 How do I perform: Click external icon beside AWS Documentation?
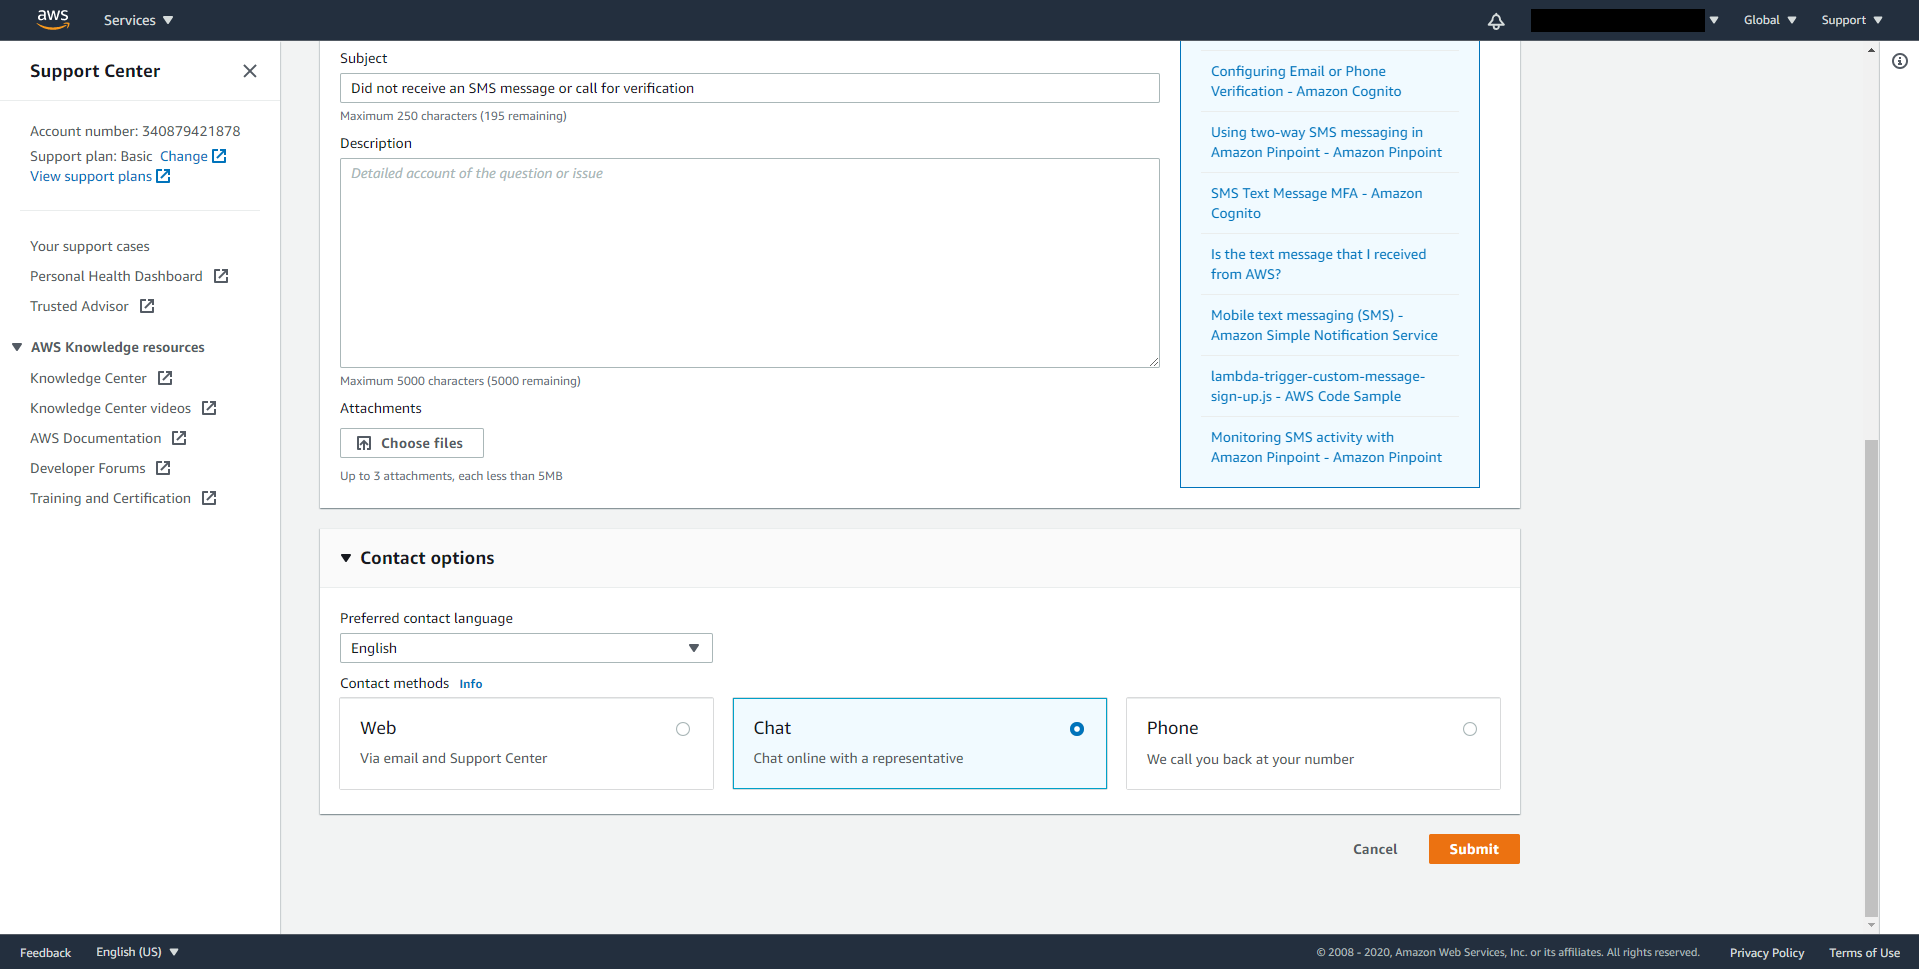(x=180, y=438)
